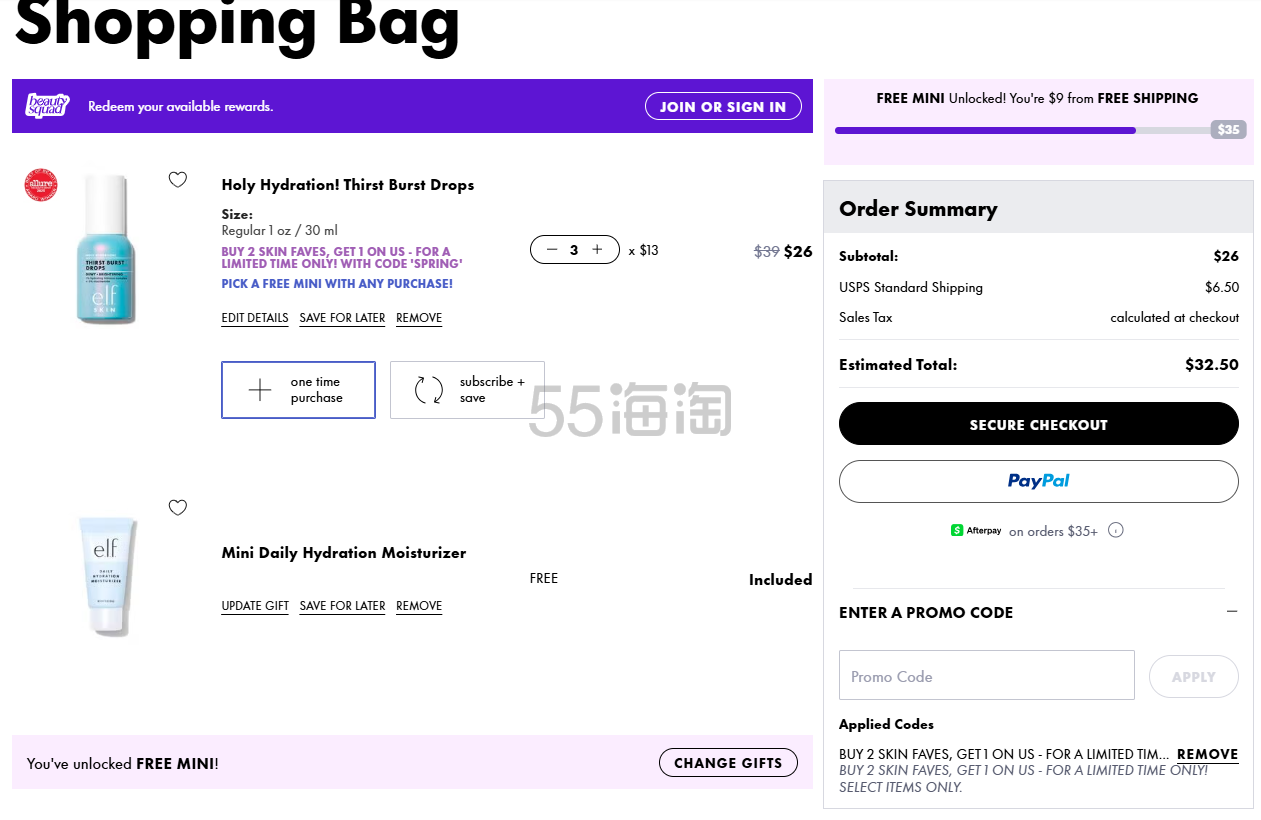
Task: Click the Afterpay info icon
Action: pos(1116,530)
